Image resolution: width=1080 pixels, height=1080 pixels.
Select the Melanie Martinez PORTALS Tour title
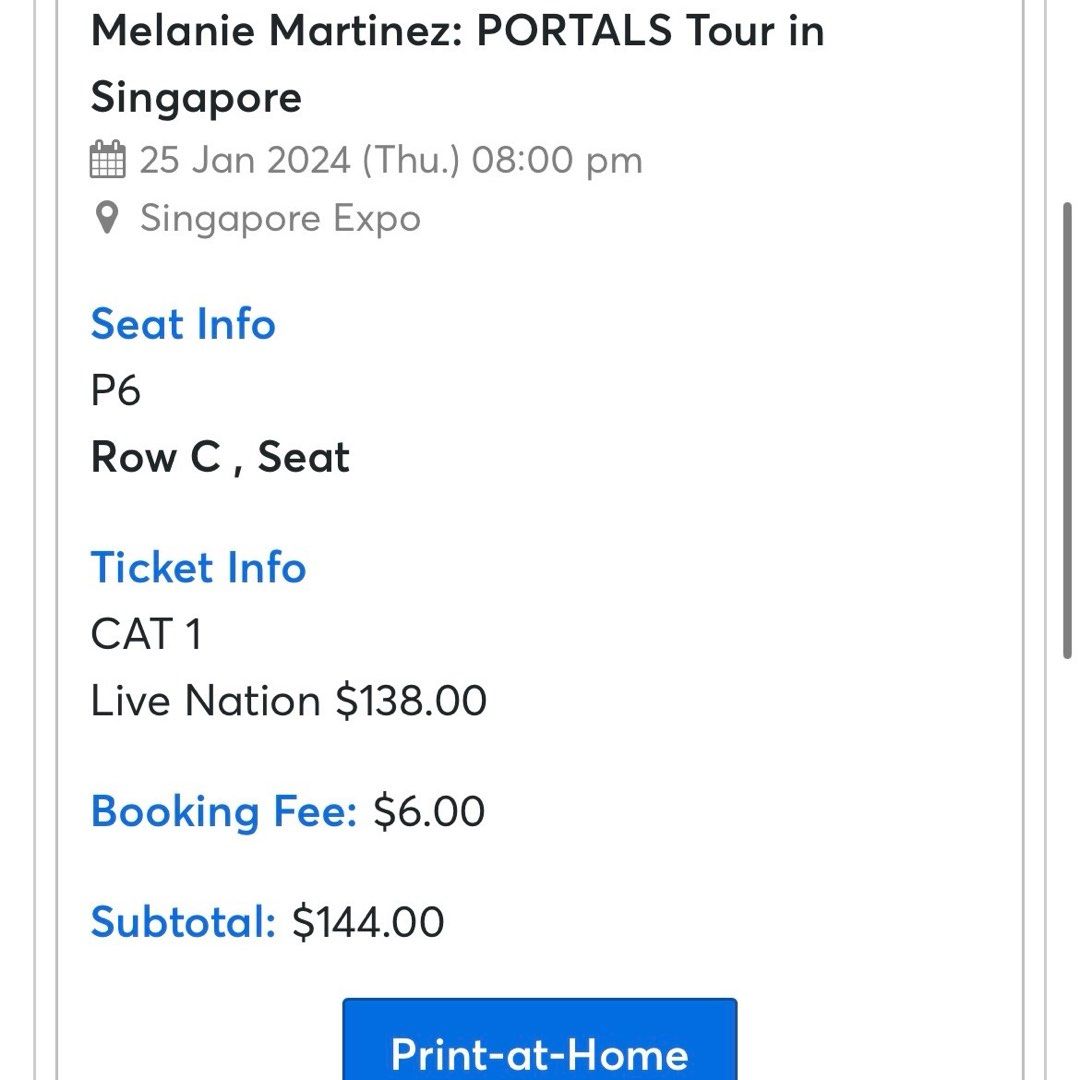457,64
